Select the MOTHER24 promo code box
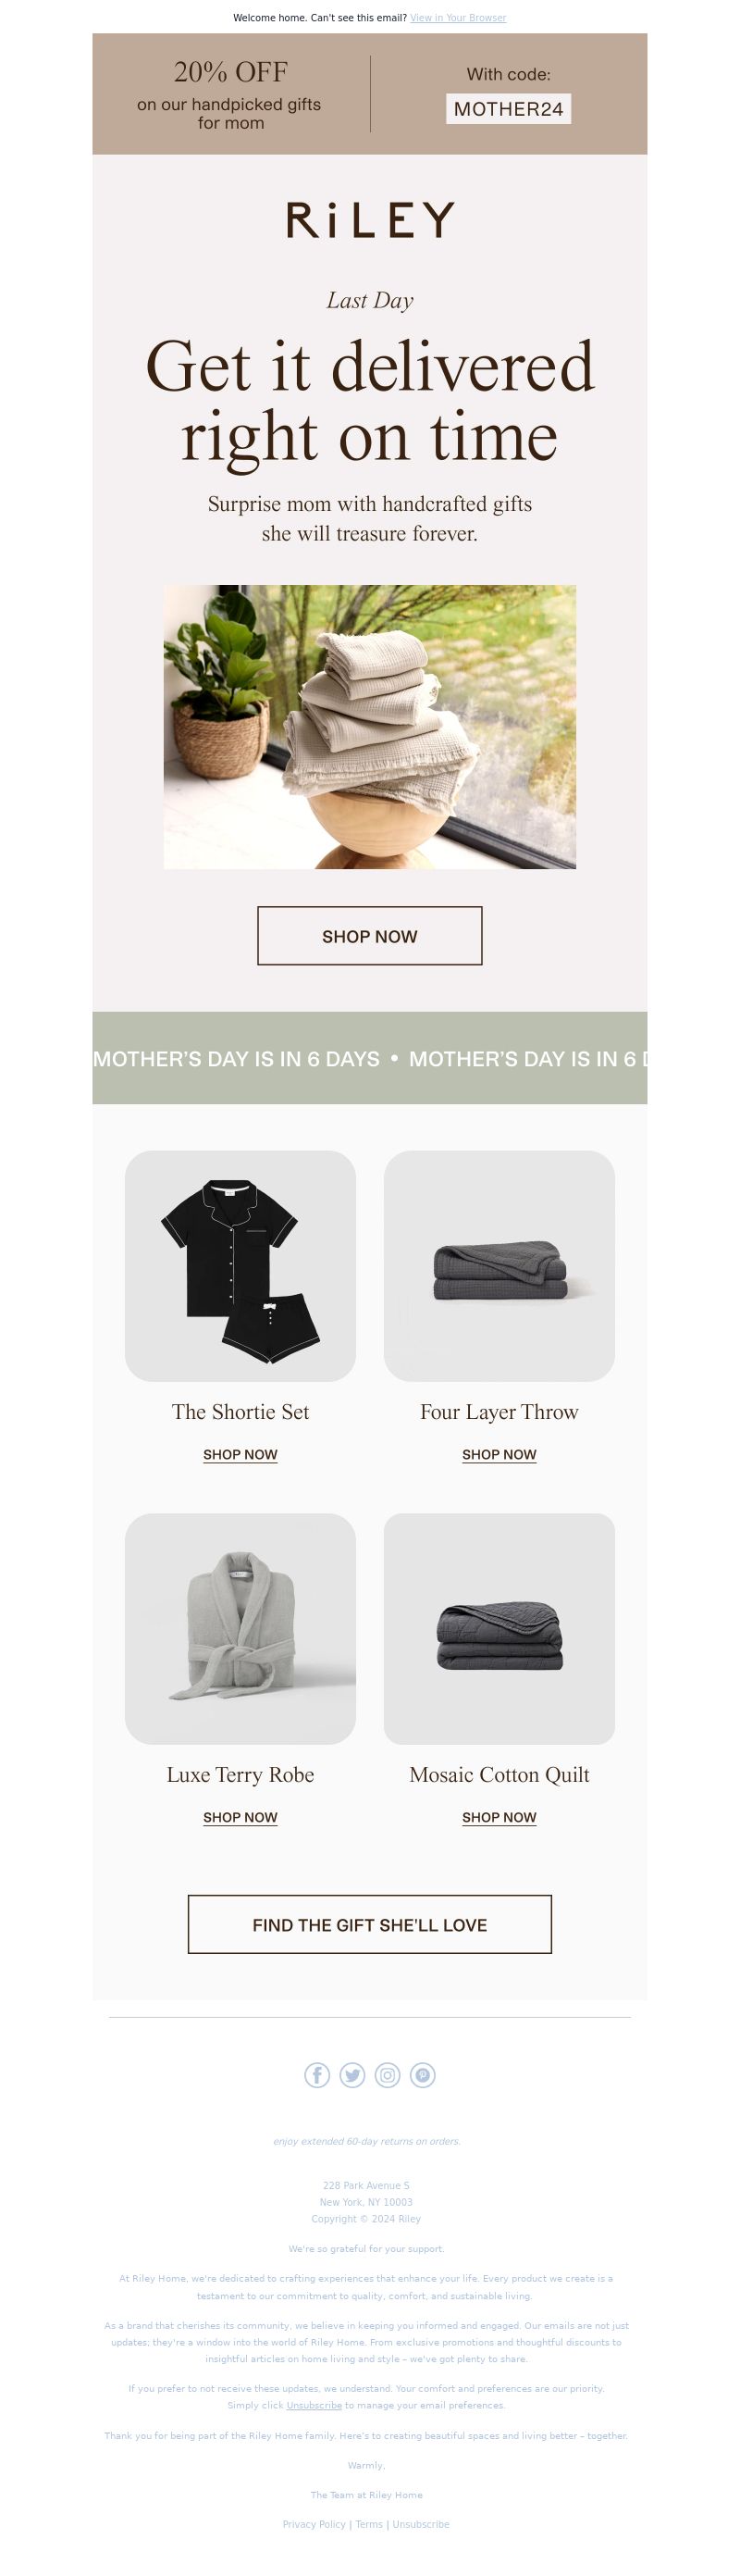This screenshot has width=740, height=2576. [508, 109]
